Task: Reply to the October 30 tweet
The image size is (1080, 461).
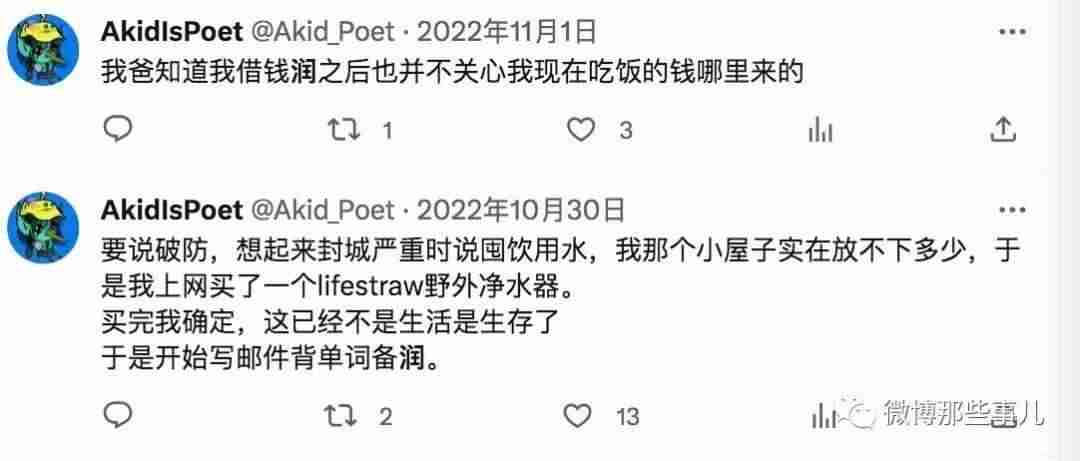Action: coord(117,415)
